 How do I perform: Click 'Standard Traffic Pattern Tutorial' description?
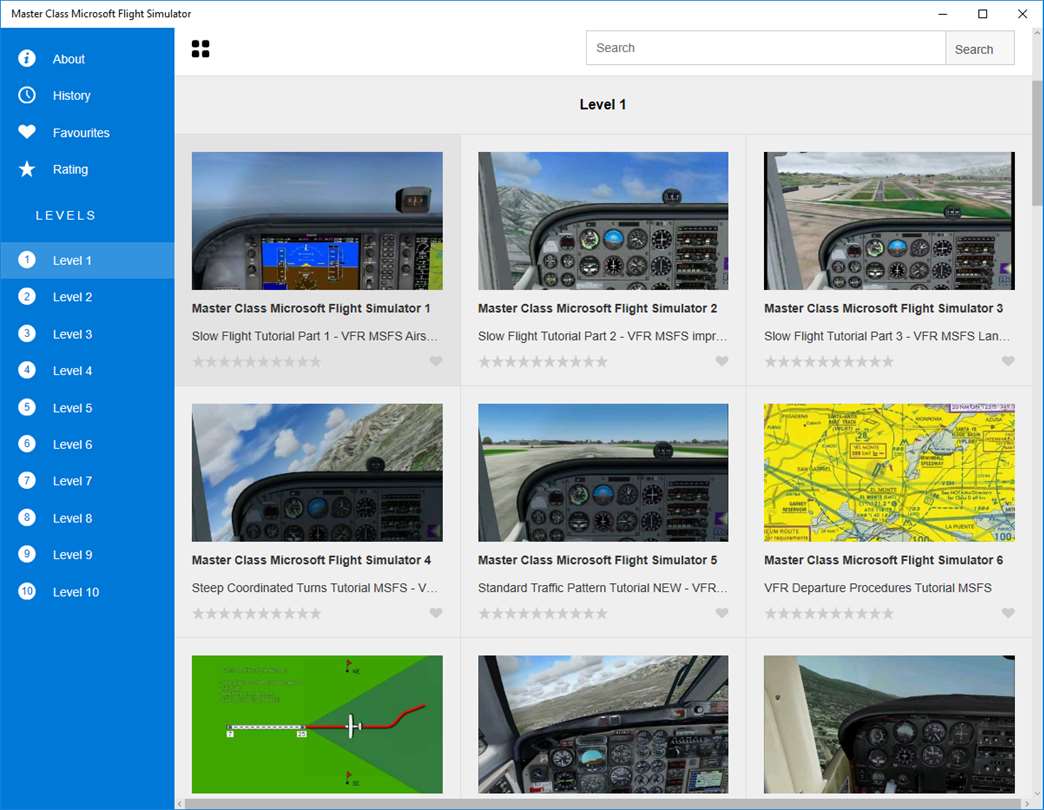tap(603, 588)
